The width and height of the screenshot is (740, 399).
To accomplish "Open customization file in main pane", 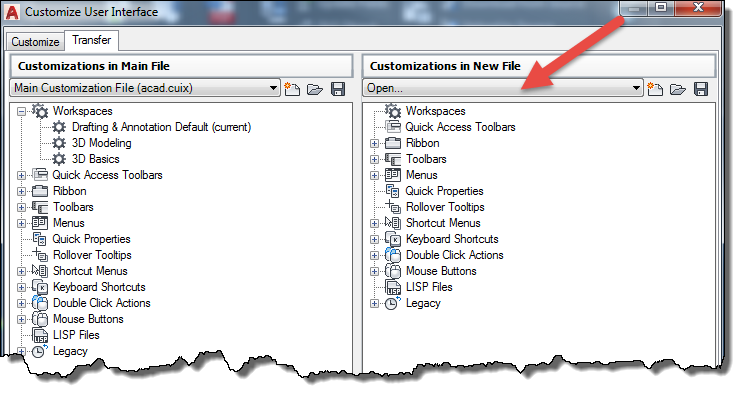I will [x=315, y=89].
